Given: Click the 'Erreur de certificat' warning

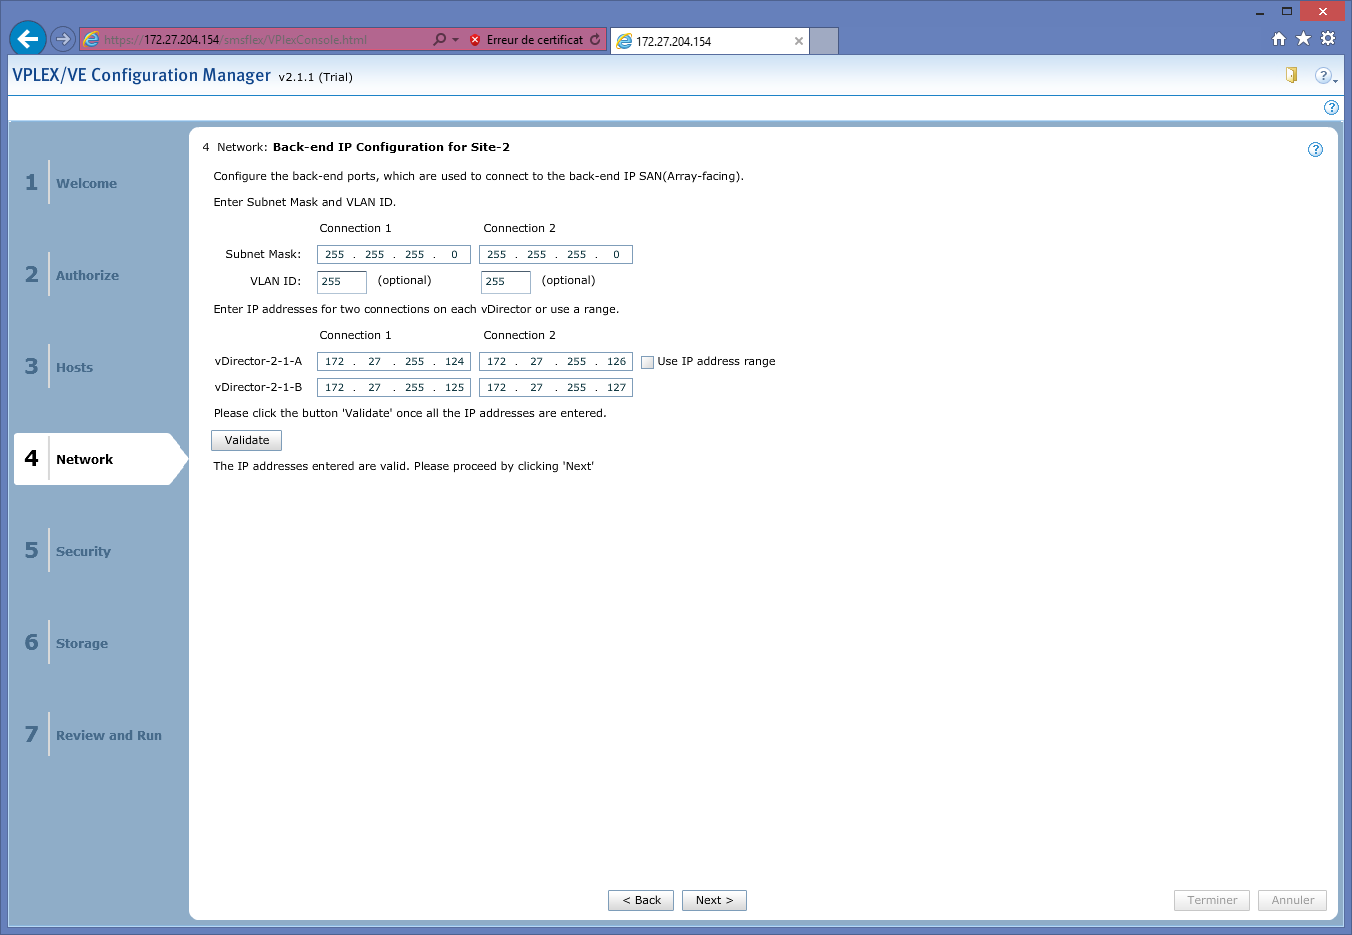Looking at the screenshot, I should 526,40.
